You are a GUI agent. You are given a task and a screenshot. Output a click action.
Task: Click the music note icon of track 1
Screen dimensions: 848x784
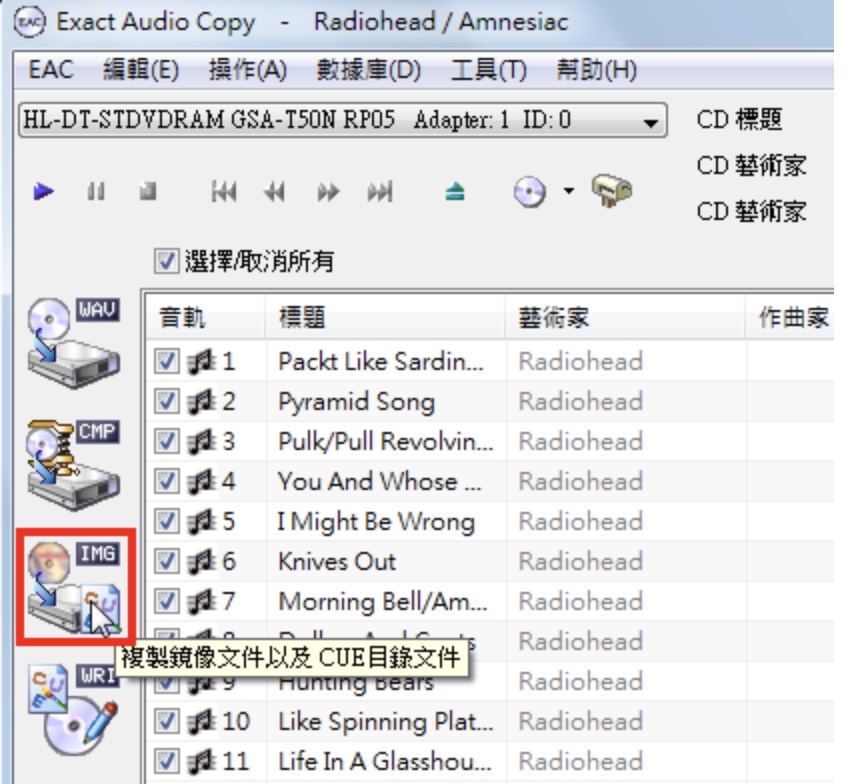pyautogui.click(x=202, y=361)
